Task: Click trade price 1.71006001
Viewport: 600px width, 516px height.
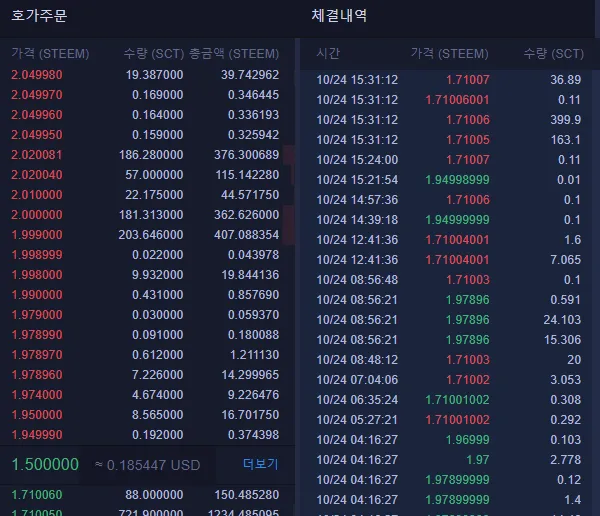Action: pyautogui.click(x=457, y=100)
